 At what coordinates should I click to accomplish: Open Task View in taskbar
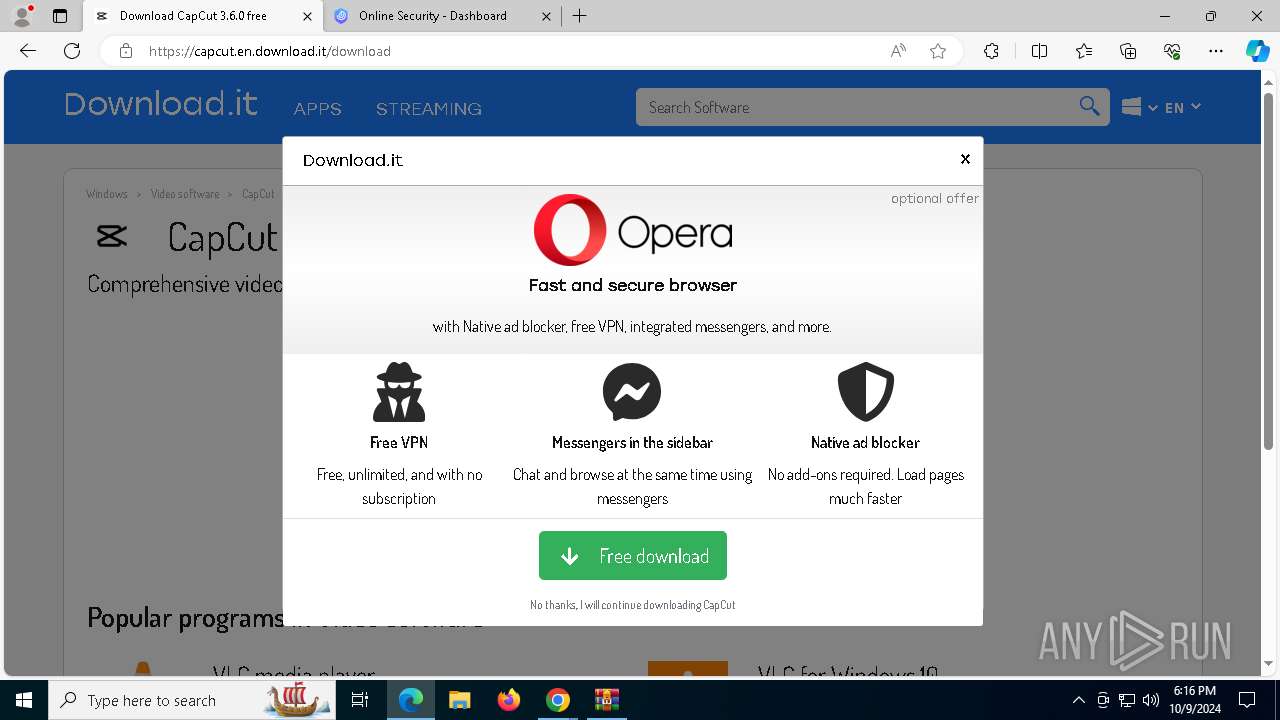point(361,700)
